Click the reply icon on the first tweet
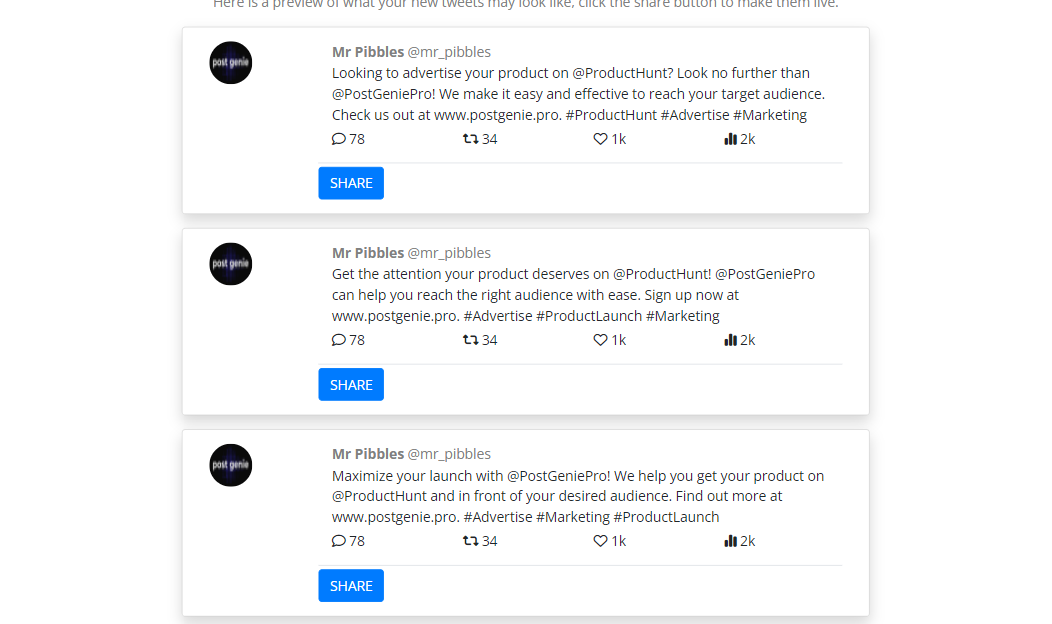Viewport: 1052px width, 624px height. click(x=339, y=139)
